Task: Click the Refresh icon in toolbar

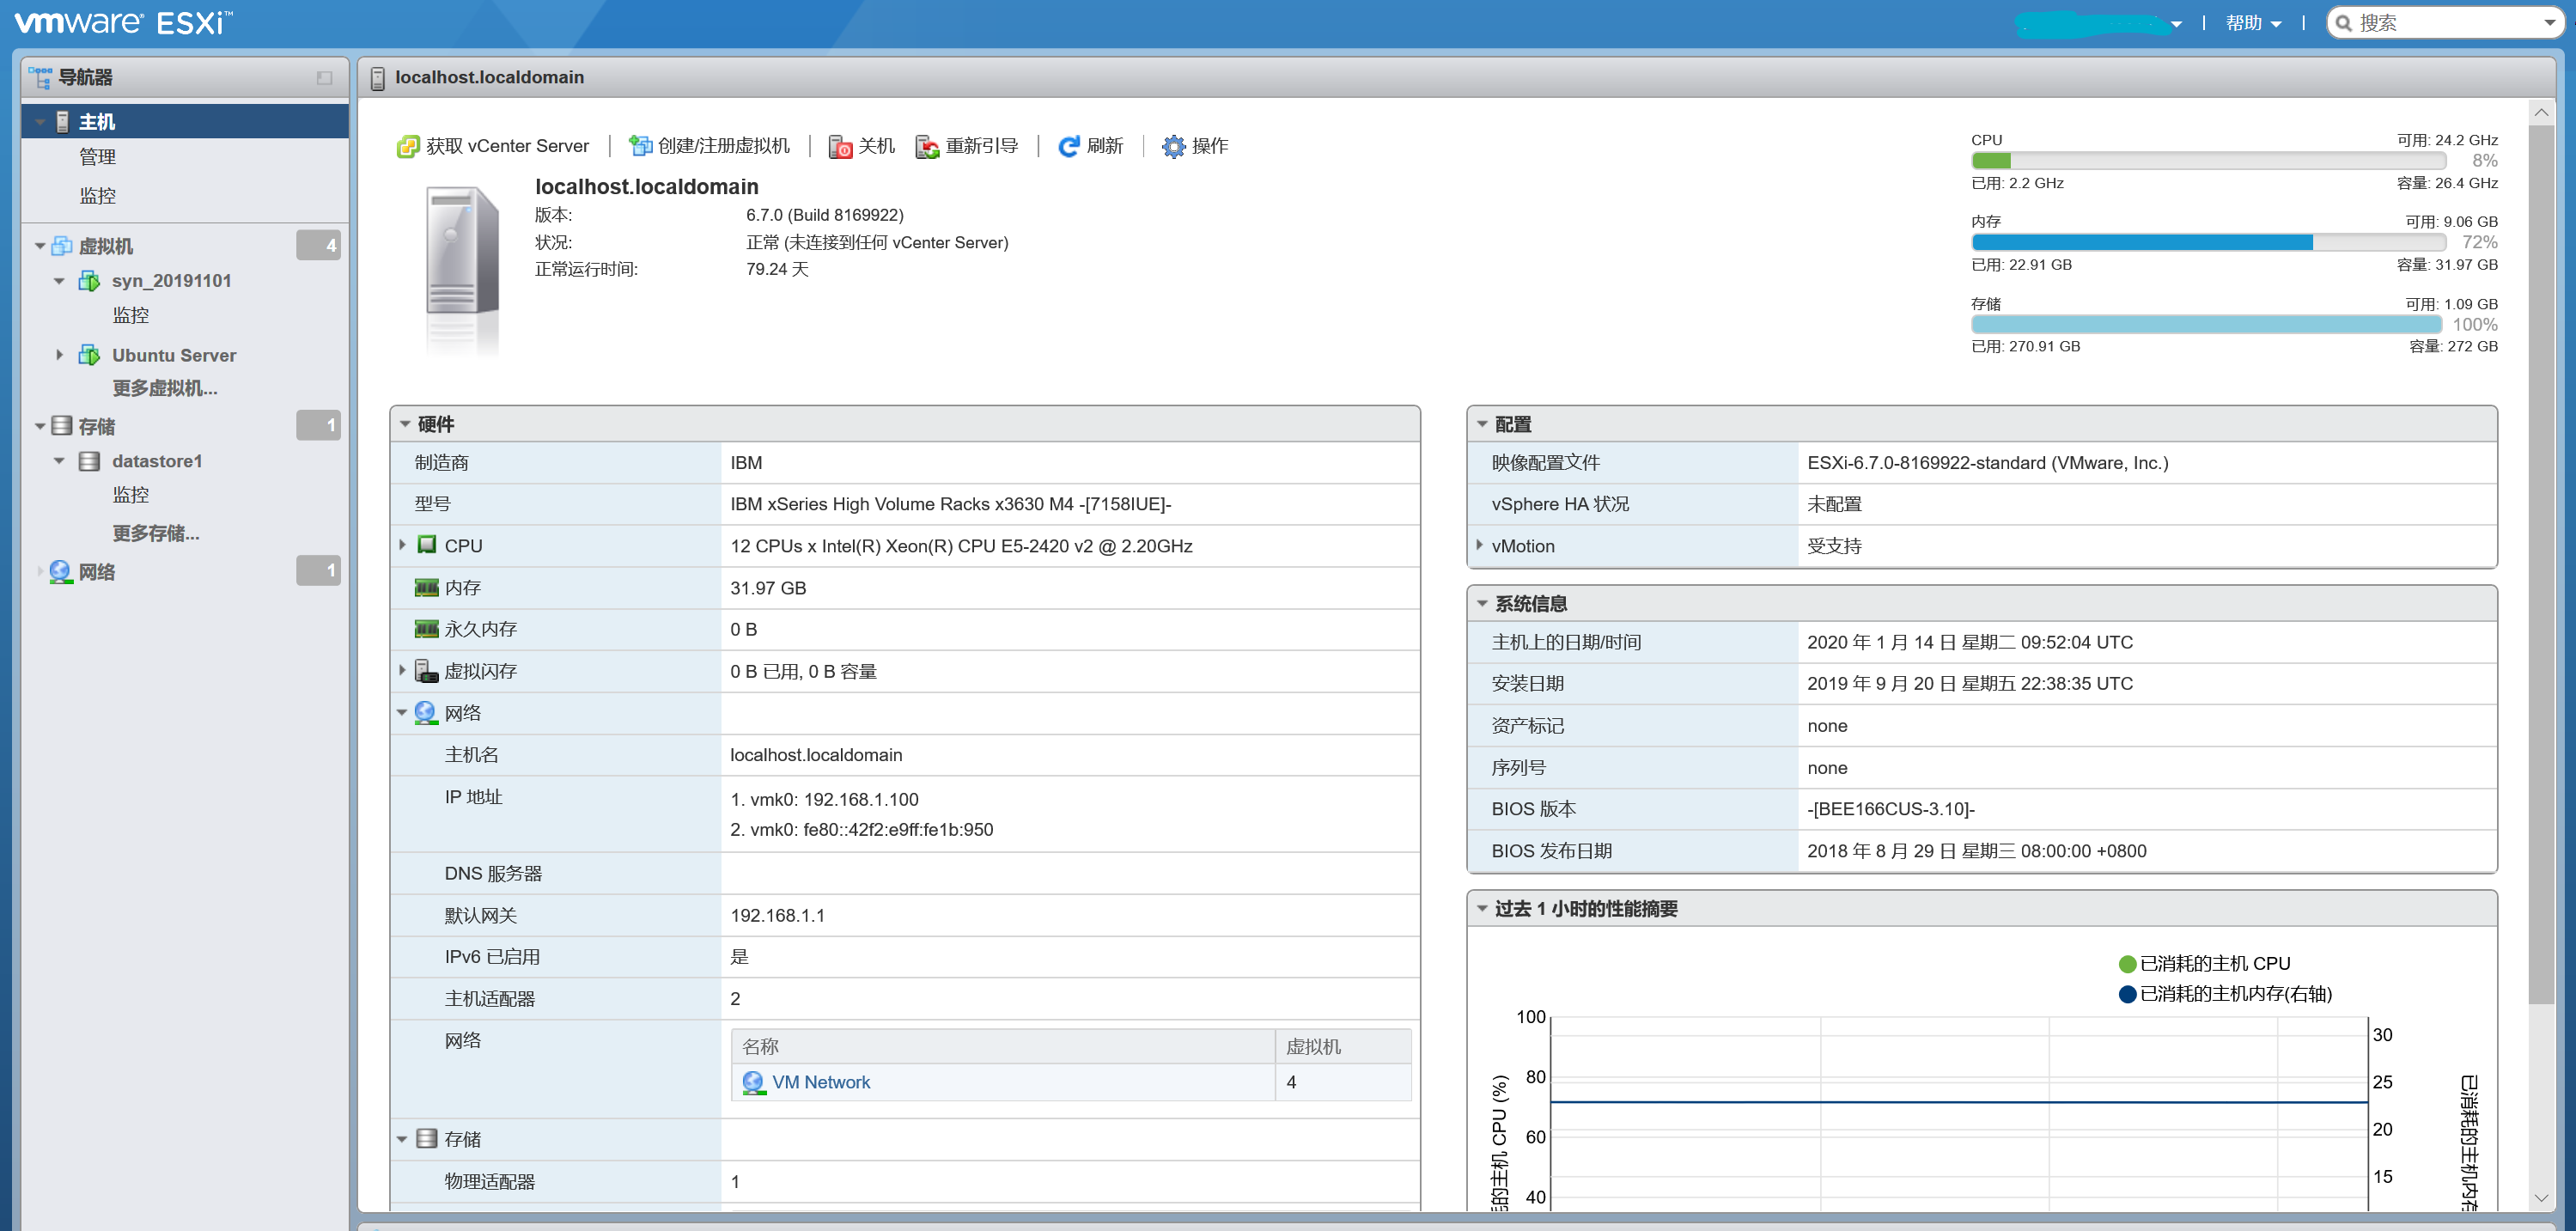Action: click(x=1068, y=147)
